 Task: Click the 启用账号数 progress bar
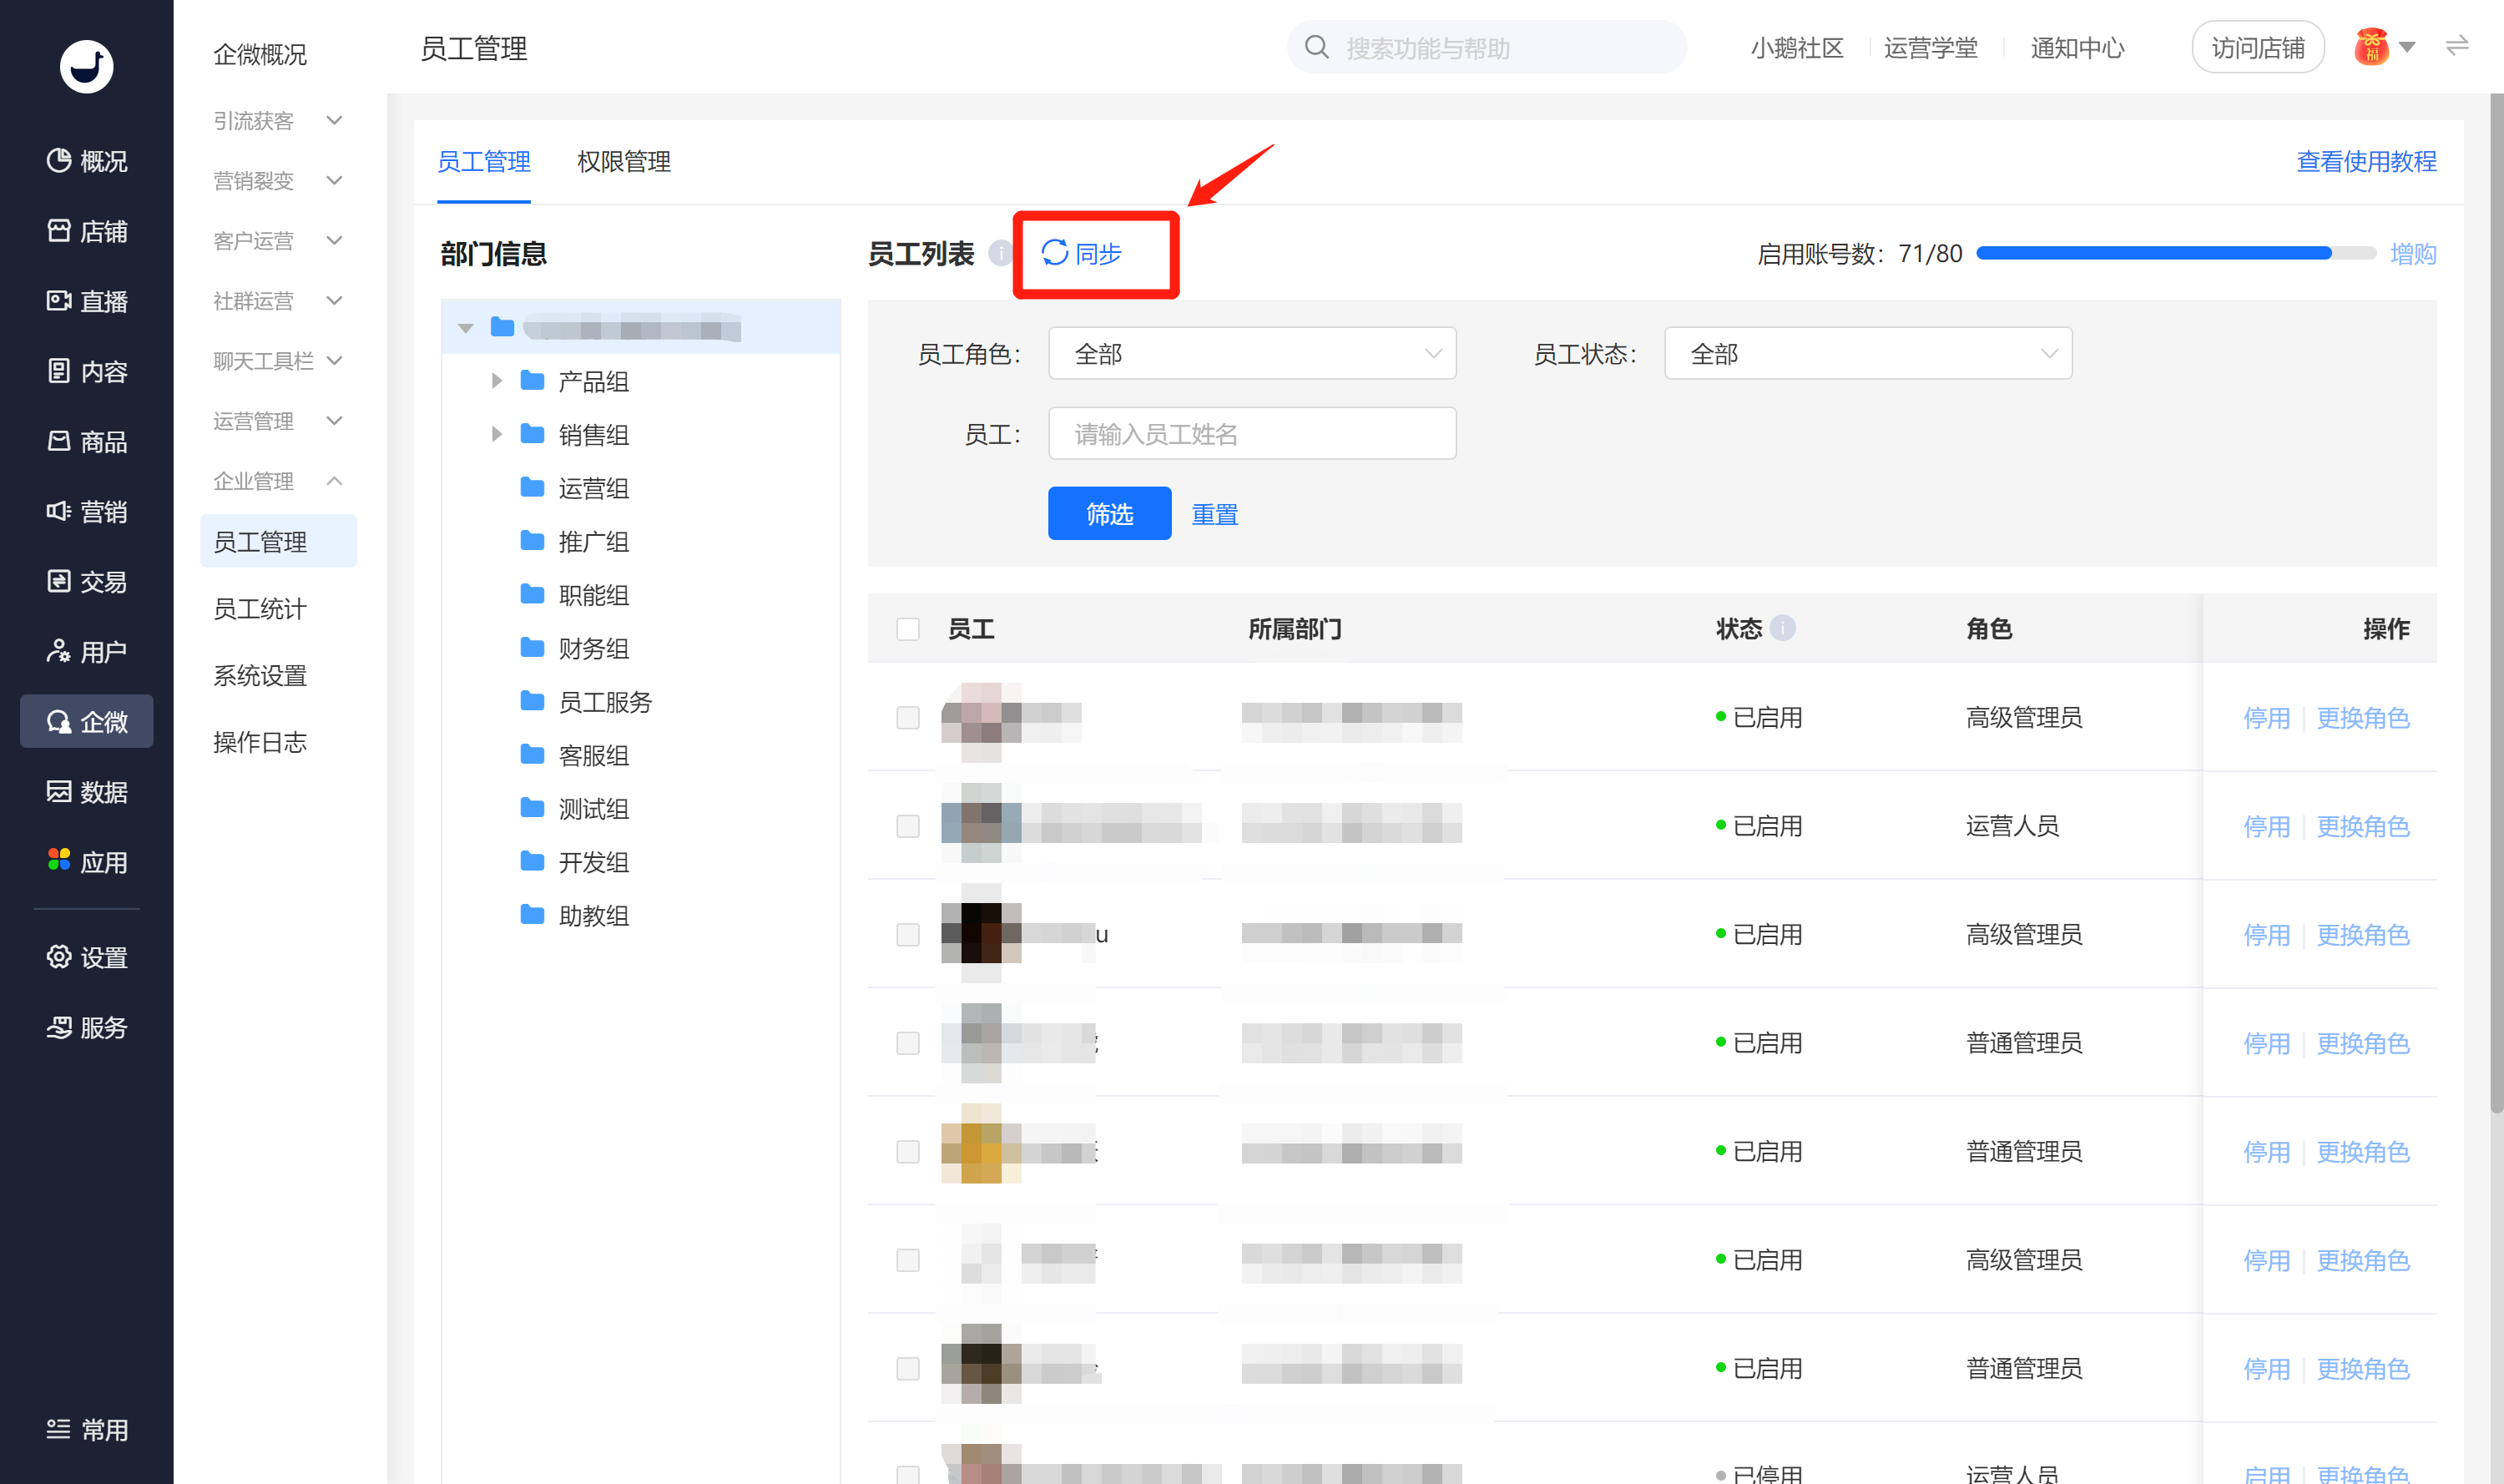coord(2176,253)
